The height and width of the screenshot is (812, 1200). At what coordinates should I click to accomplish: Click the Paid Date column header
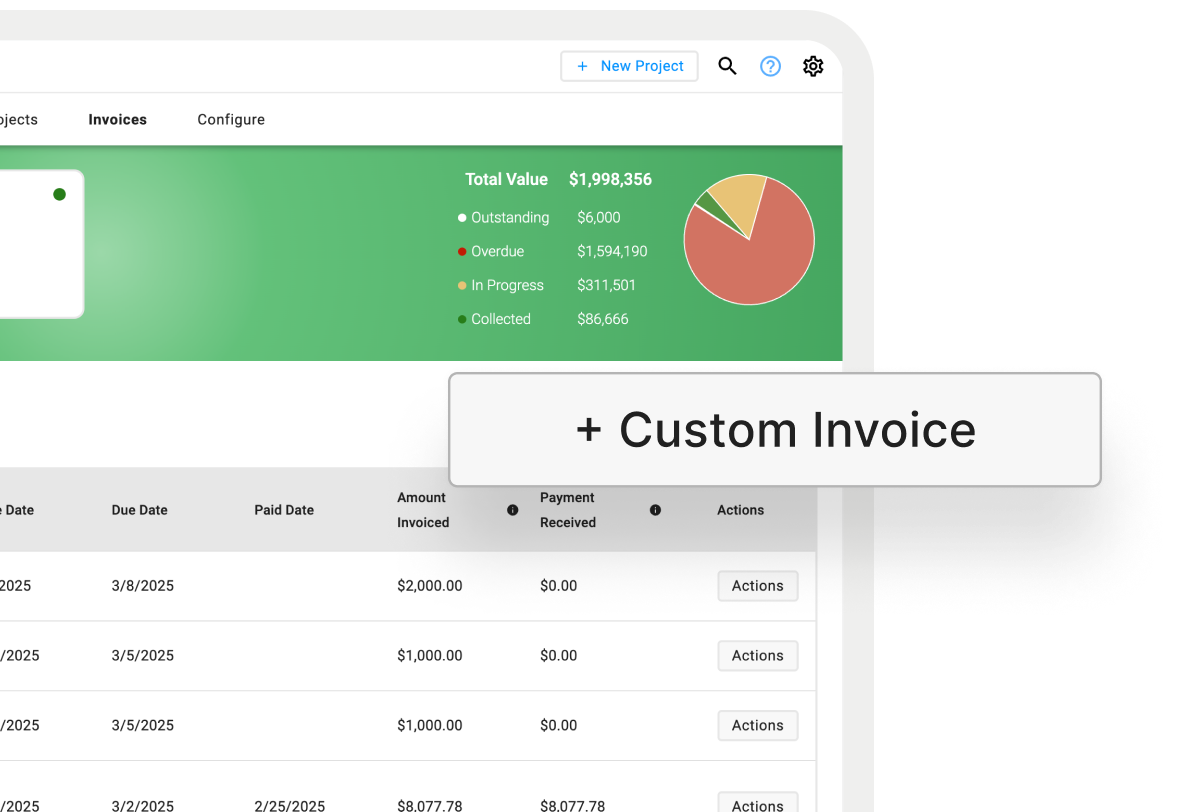coord(284,510)
